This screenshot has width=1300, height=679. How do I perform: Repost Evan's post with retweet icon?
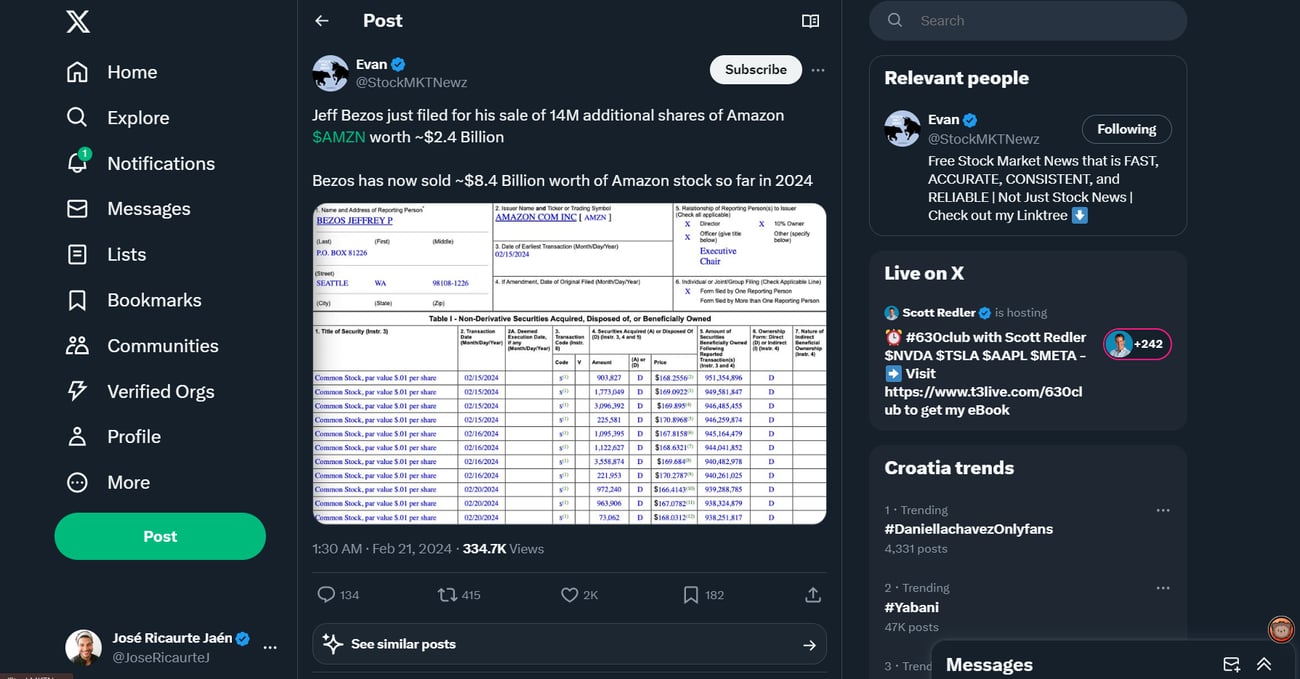[x=447, y=595]
